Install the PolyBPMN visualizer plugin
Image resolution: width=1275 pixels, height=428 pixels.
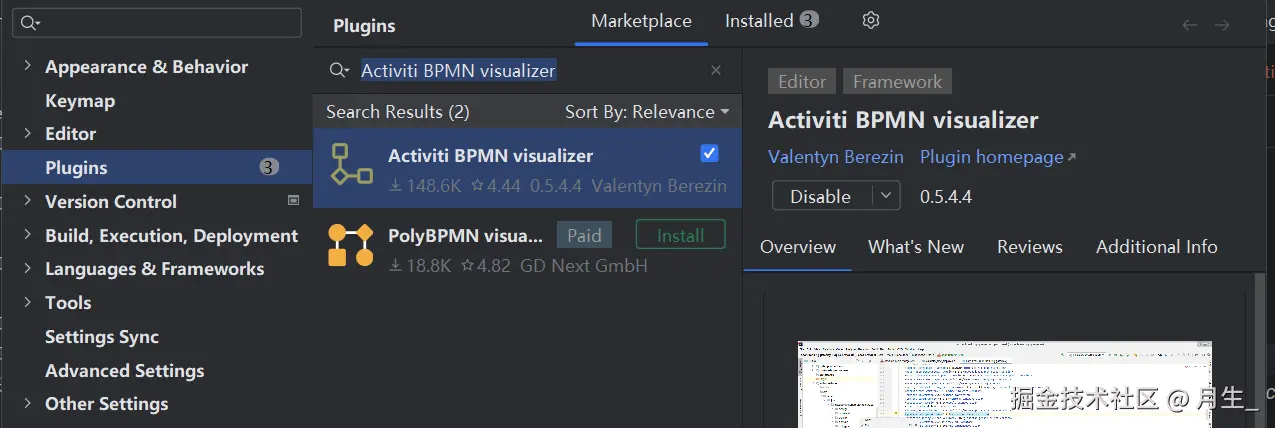tap(680, 235)
